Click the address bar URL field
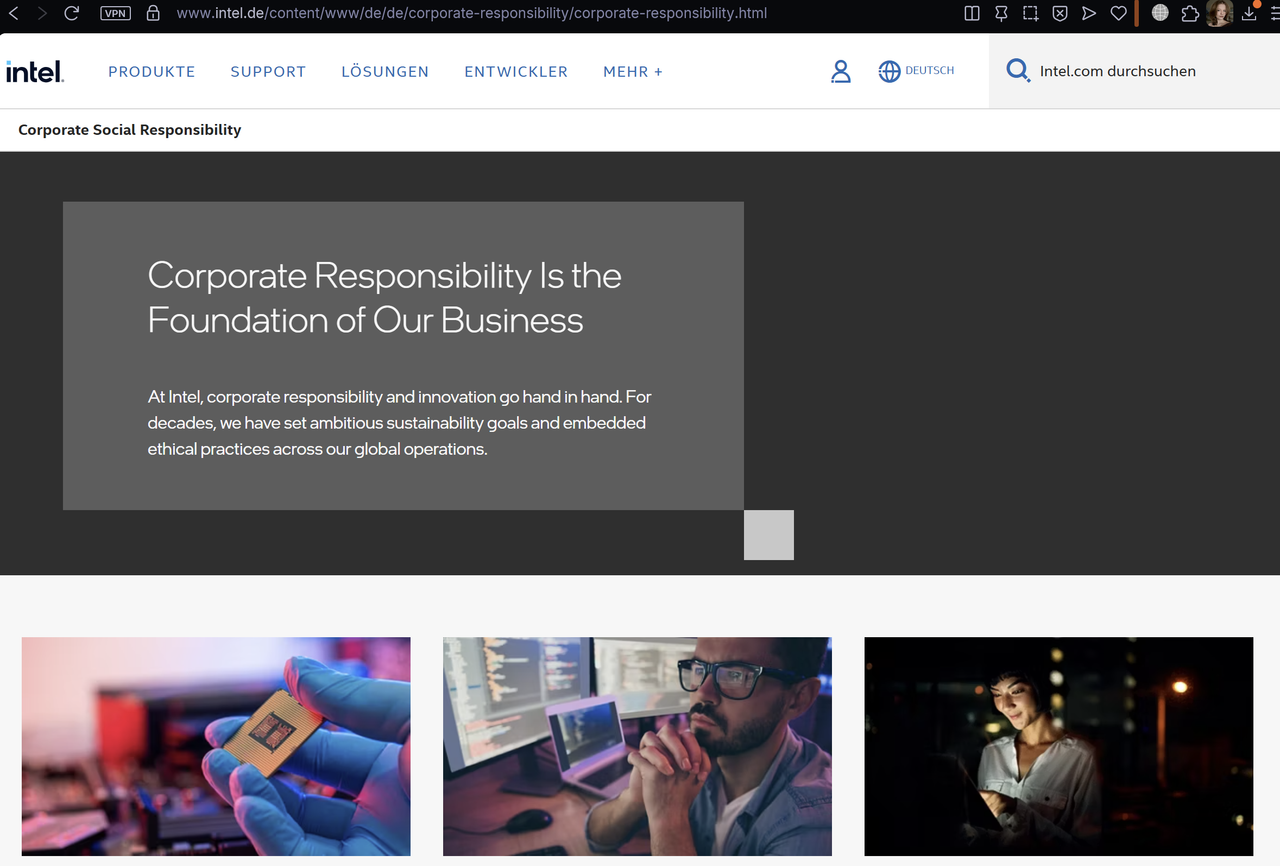The image size is (1280, 866). click(x=472, y=13)
